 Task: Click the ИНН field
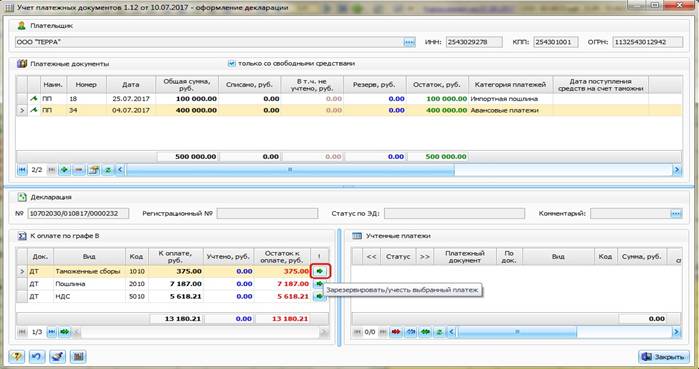pos(474,42)
